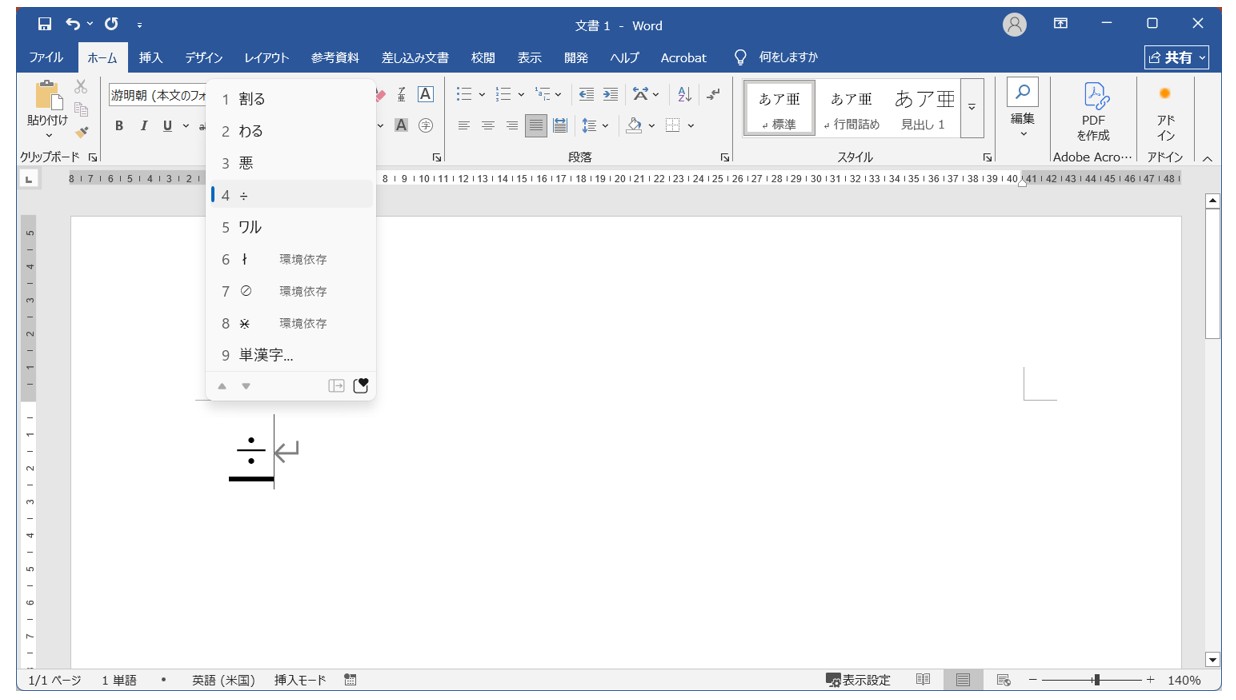This screenshot has width=1236, height=700.
Task: Toggle Italic formatting
Action: (143, 125)
